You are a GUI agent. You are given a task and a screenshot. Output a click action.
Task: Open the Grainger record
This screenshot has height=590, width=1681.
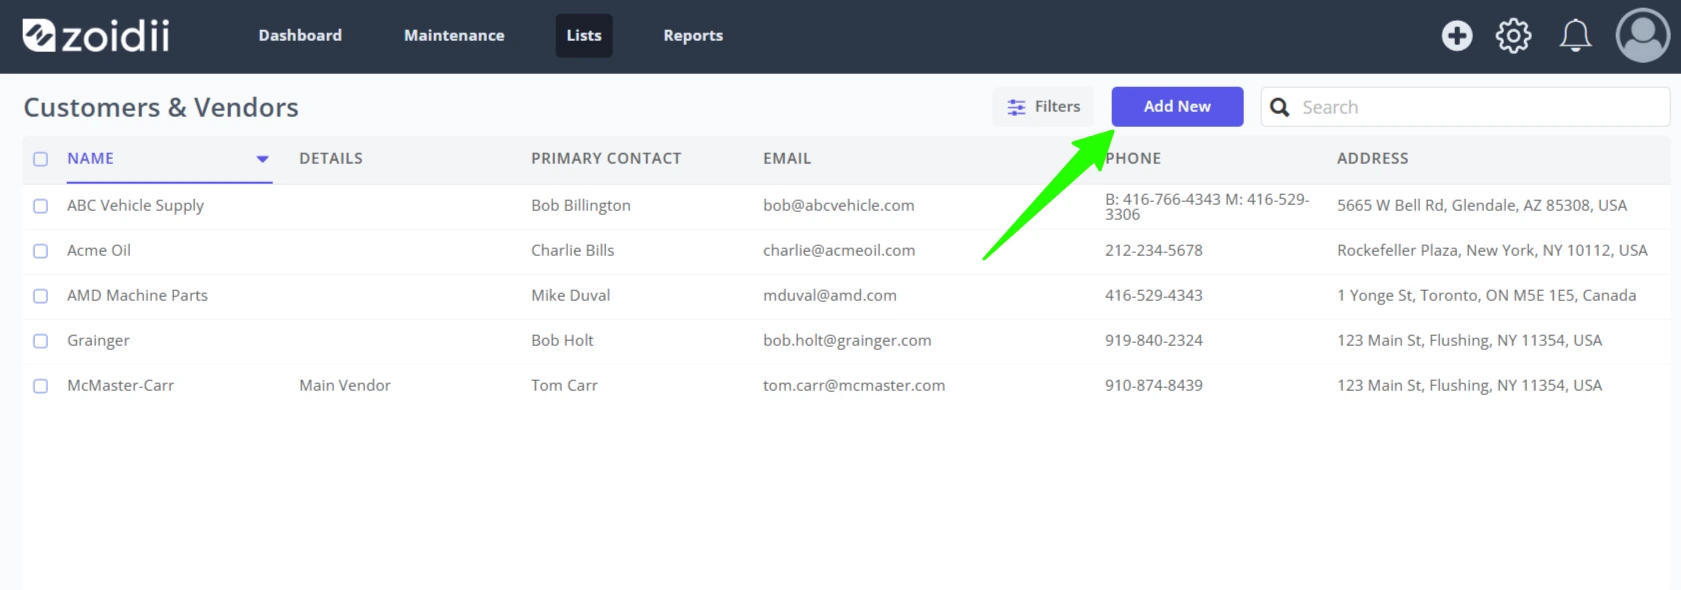click(98, 340)
